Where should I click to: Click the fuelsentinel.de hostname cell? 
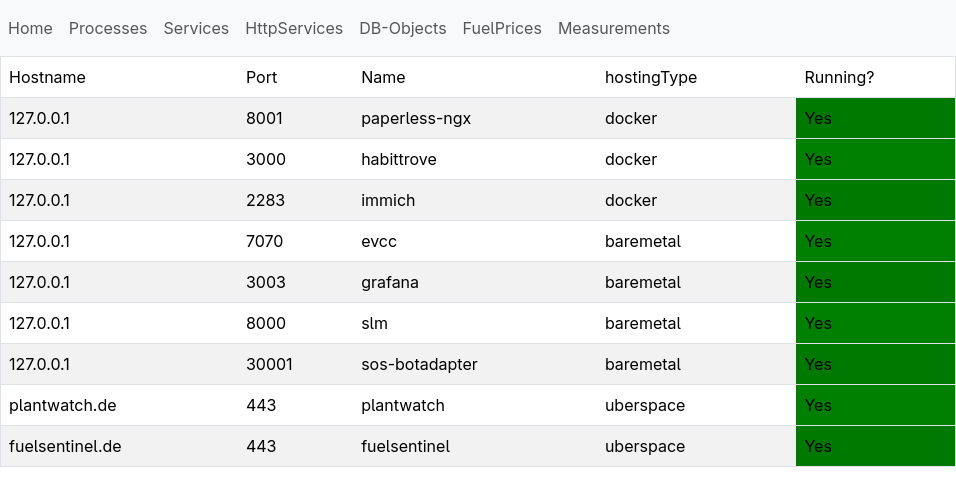pyautogui.click(x=119, y=446)
